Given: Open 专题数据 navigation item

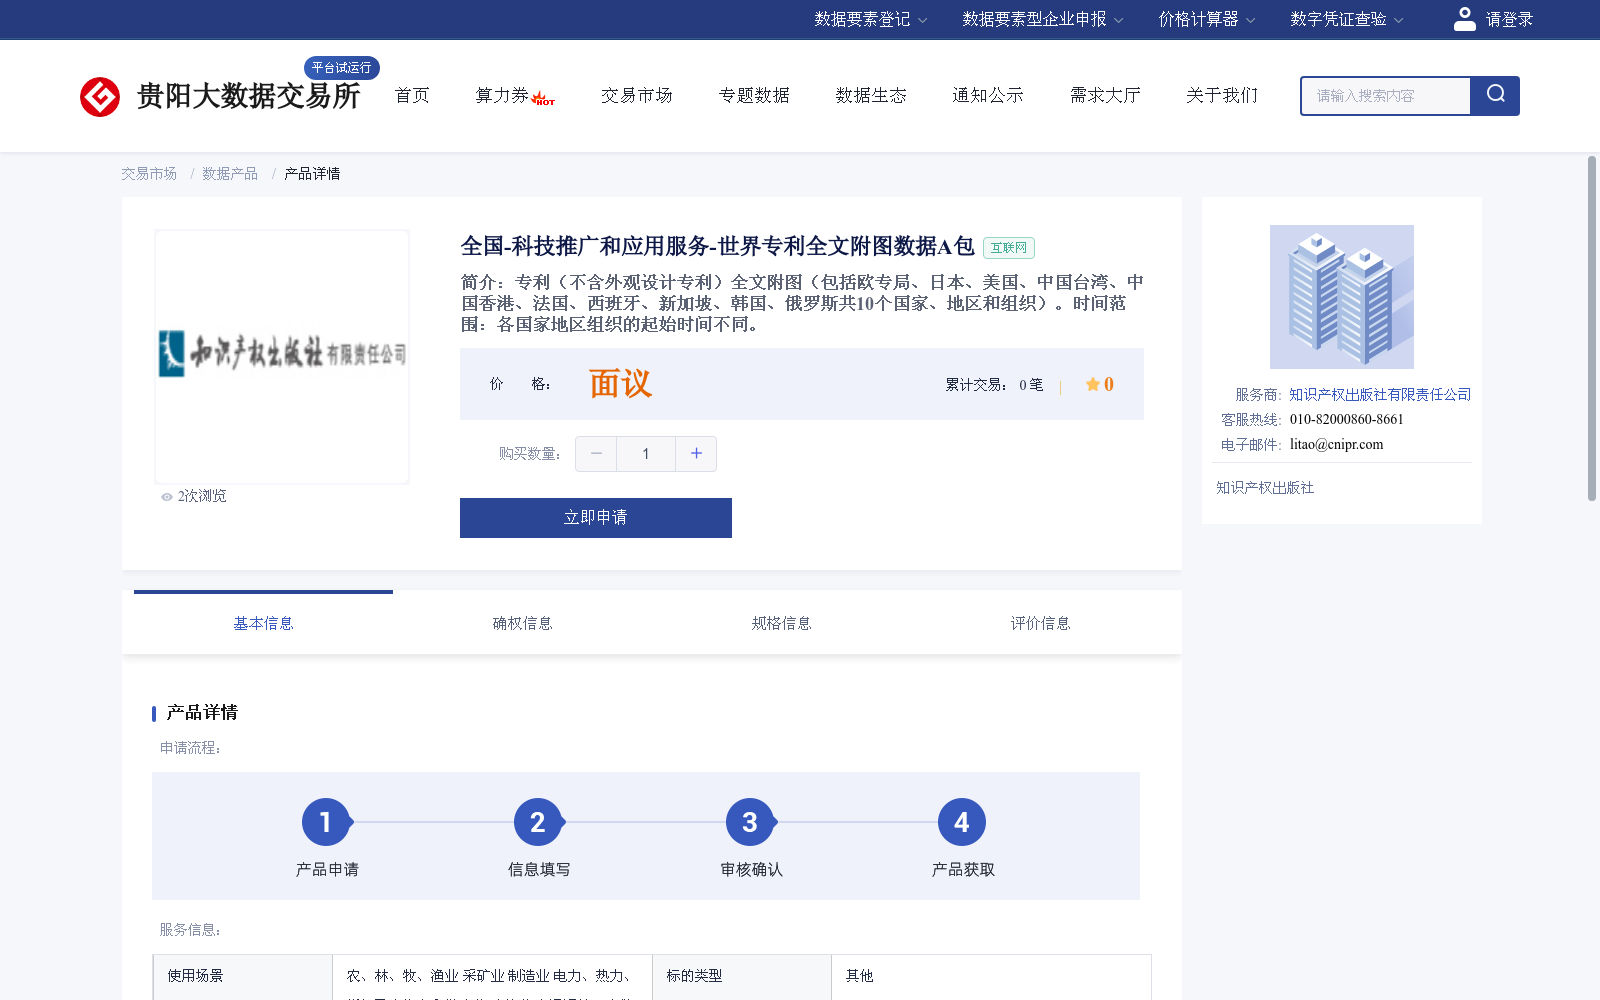Looking at the screenshot, I should point(754,95).
